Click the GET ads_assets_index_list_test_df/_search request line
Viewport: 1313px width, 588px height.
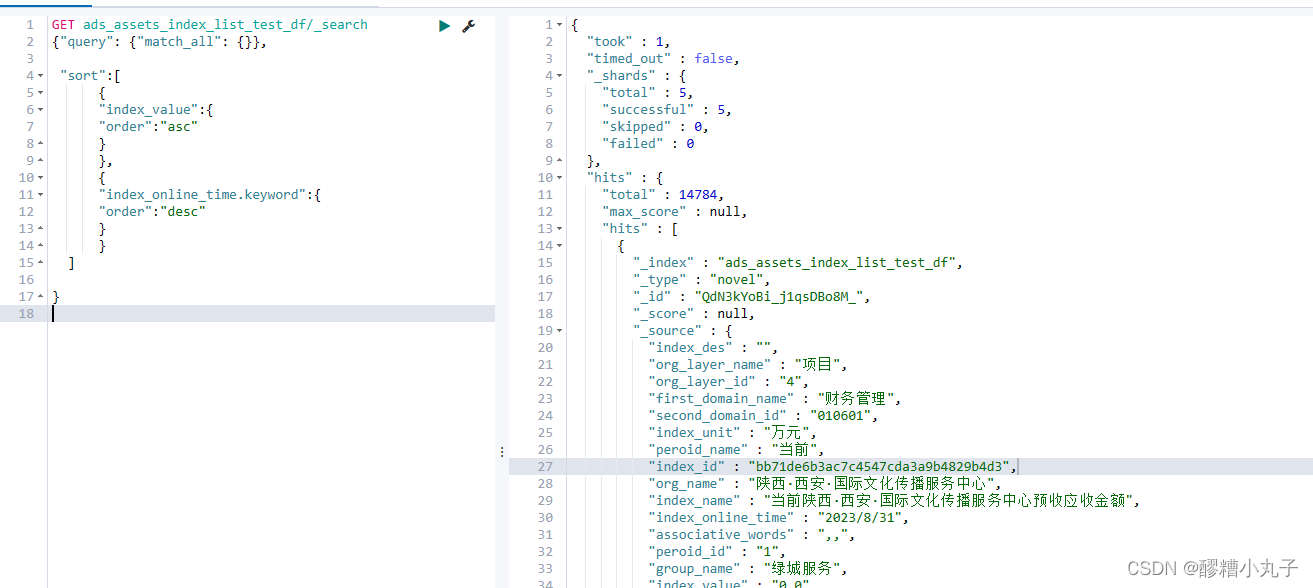[210, 25]
